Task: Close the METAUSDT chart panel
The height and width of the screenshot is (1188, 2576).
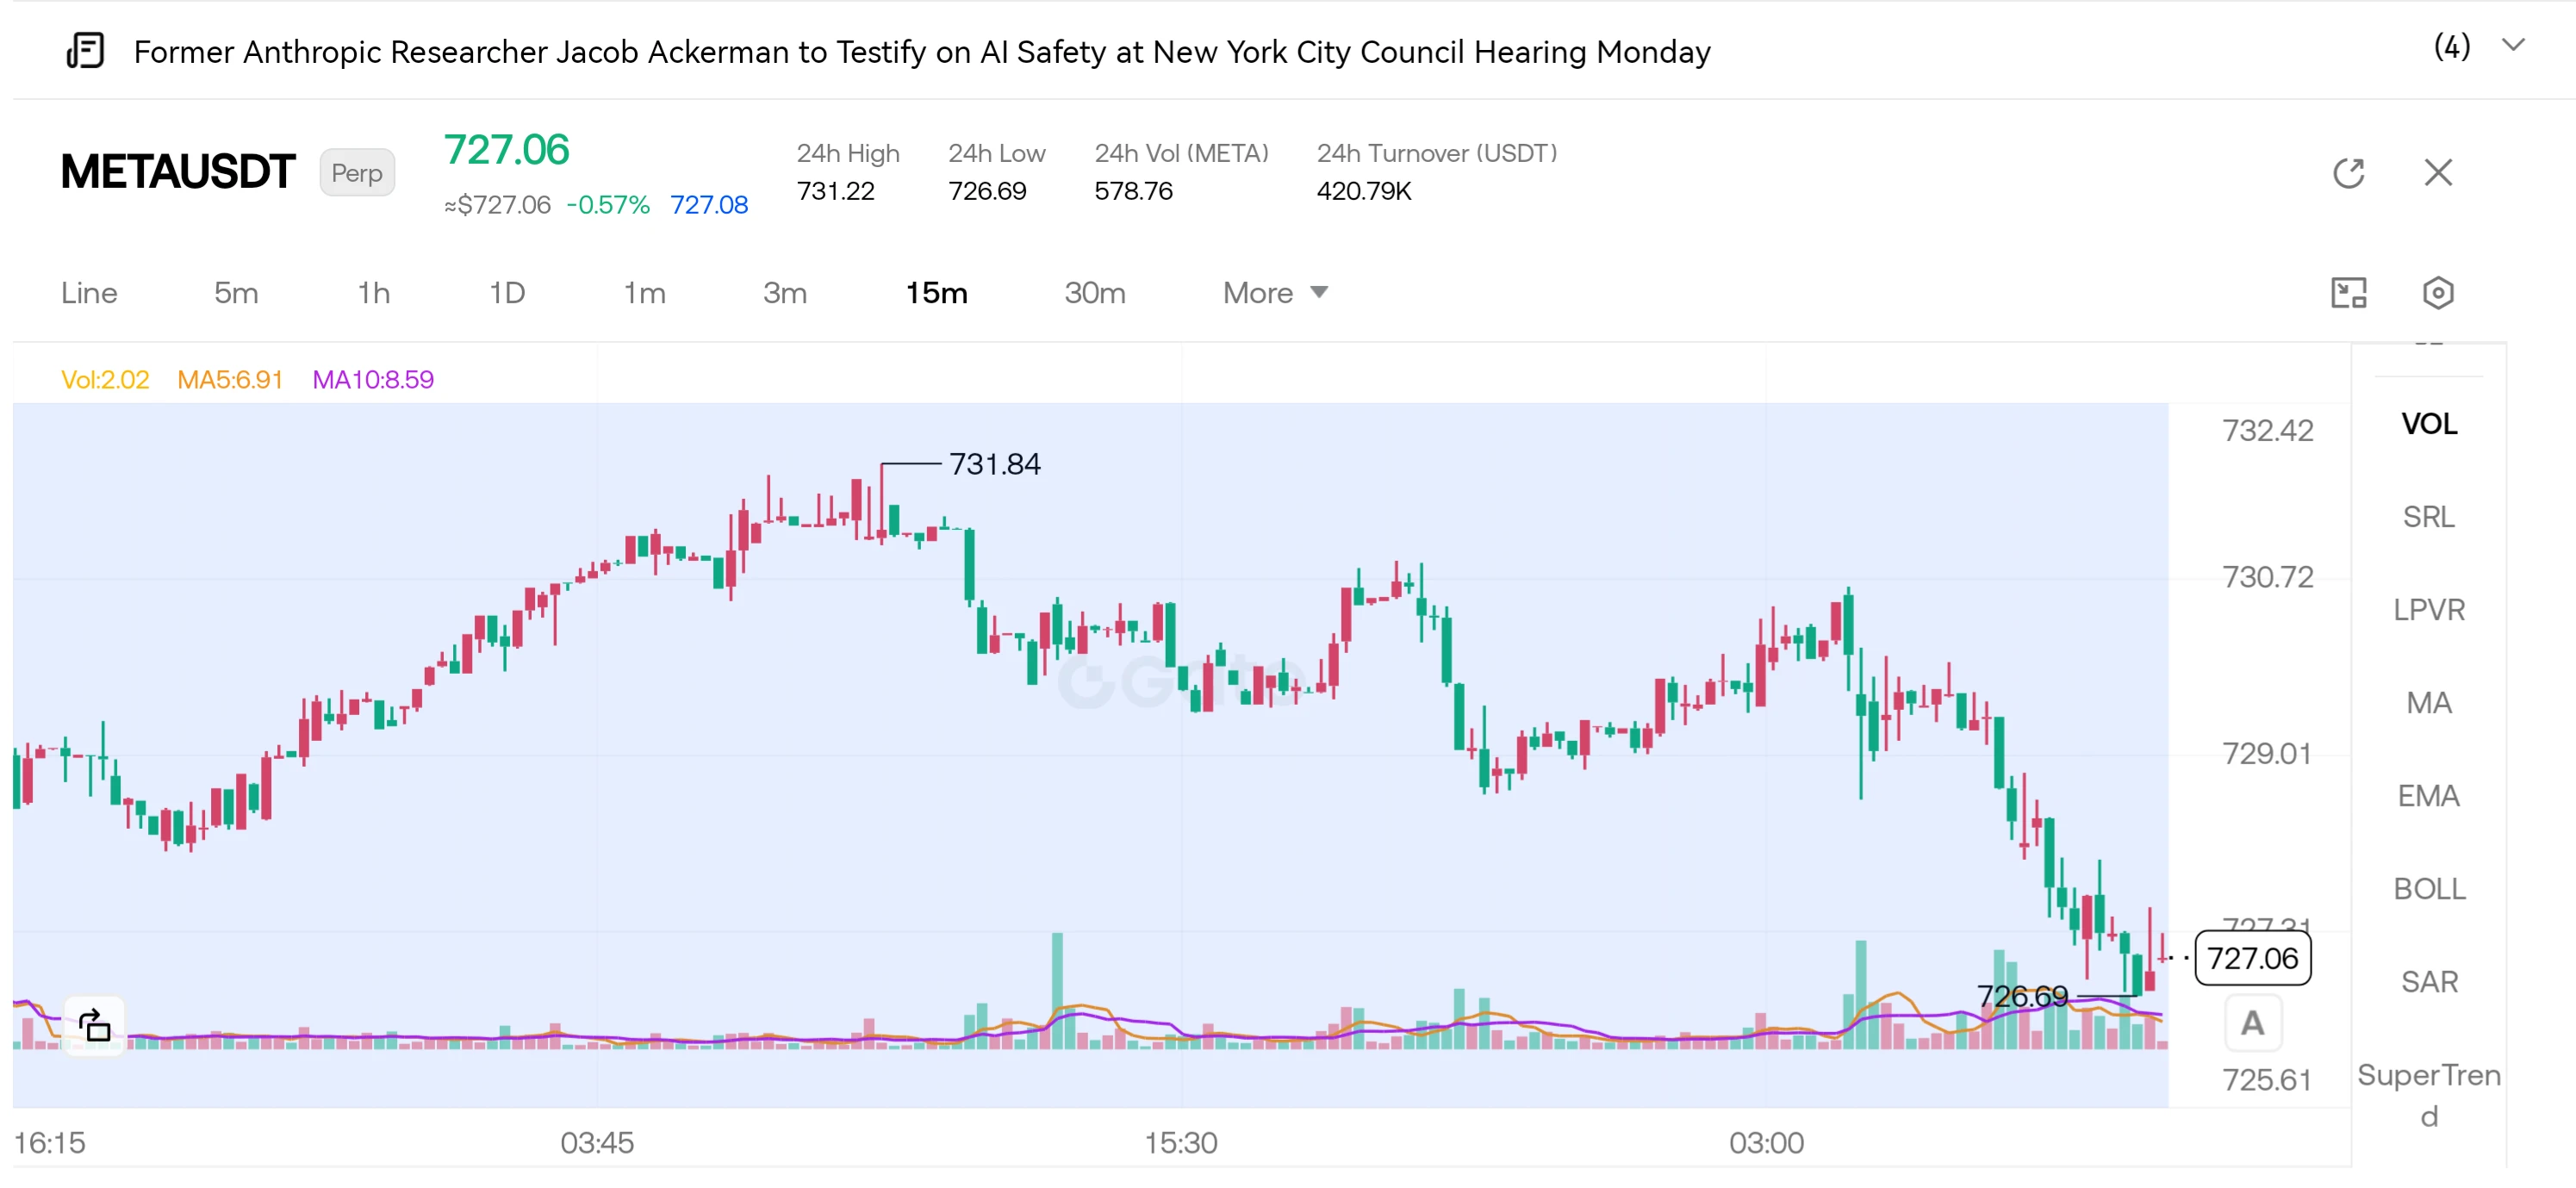Action: [x=2438, y=173]
